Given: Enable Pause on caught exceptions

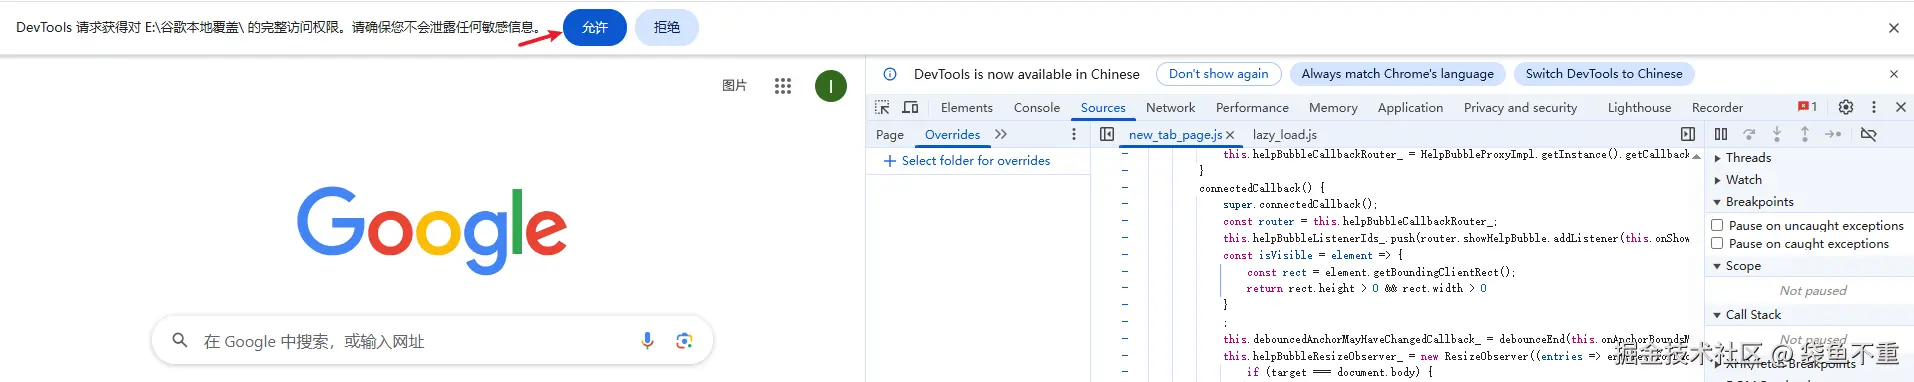Looking at the screenshot, I should click(1717, 244).
